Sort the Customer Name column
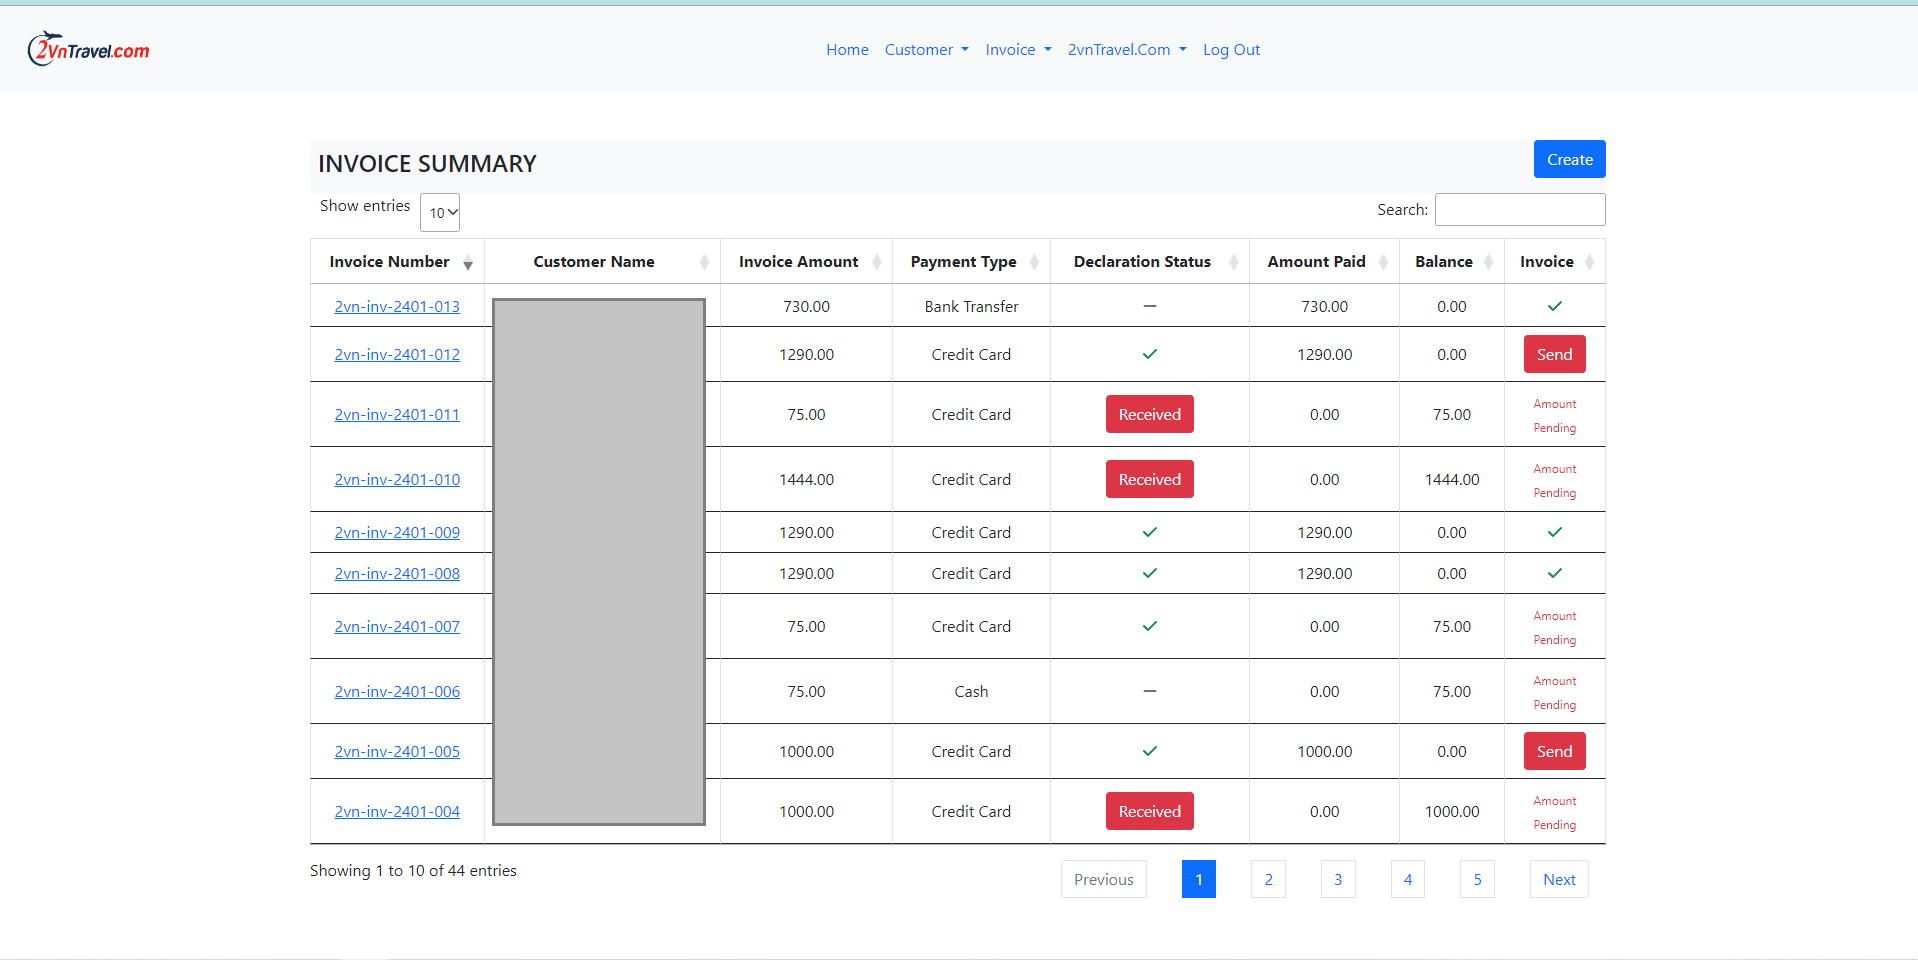Viewport: 1918px width, 960px height. pos(704,262)
